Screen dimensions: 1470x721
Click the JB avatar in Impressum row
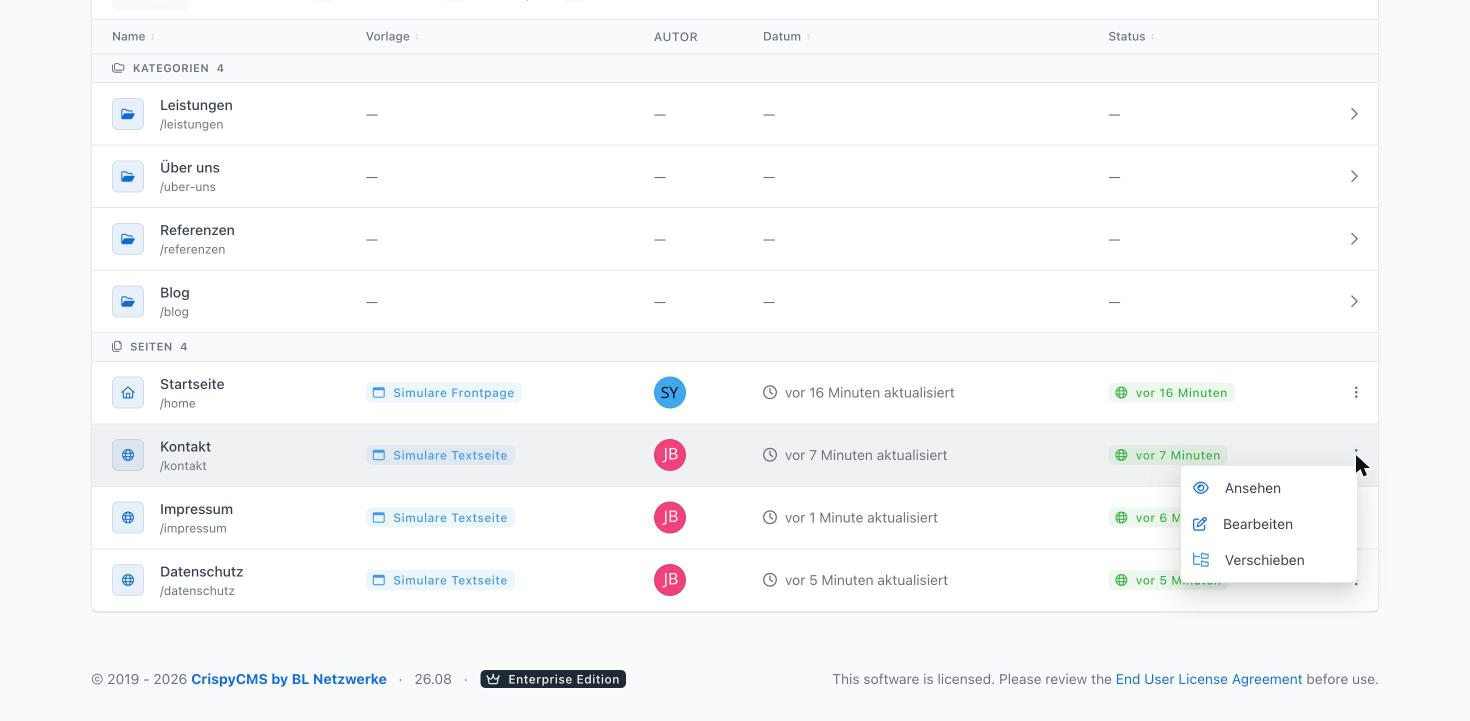coord(670,518)
